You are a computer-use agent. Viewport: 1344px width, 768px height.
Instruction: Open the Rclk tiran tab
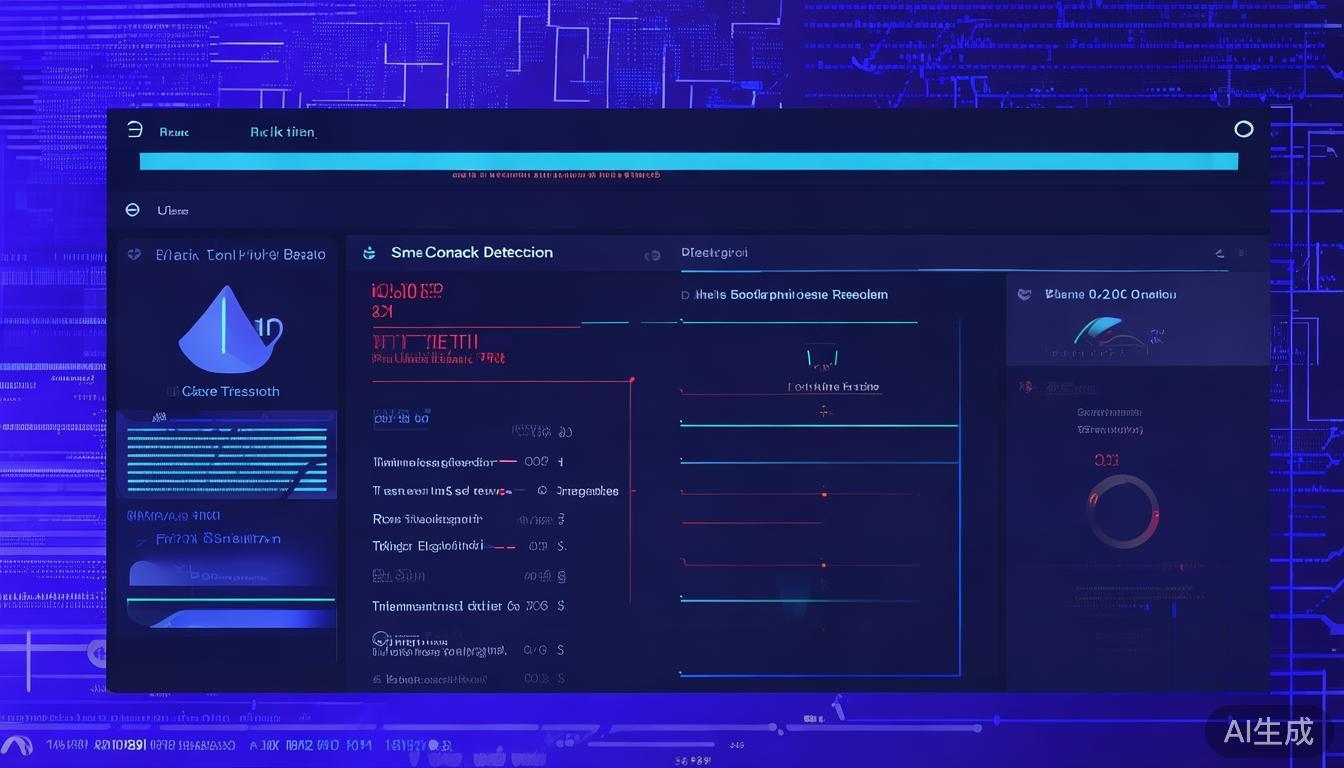tap(282, 132)
